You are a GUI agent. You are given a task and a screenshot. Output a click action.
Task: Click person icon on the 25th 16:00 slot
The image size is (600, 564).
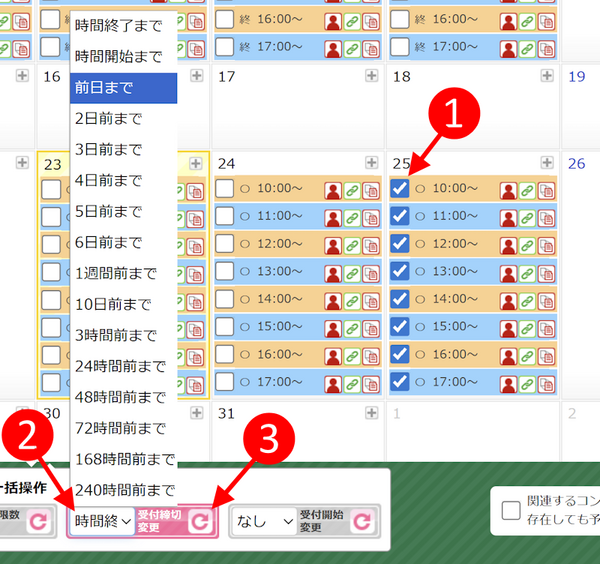tap(508, 354)
